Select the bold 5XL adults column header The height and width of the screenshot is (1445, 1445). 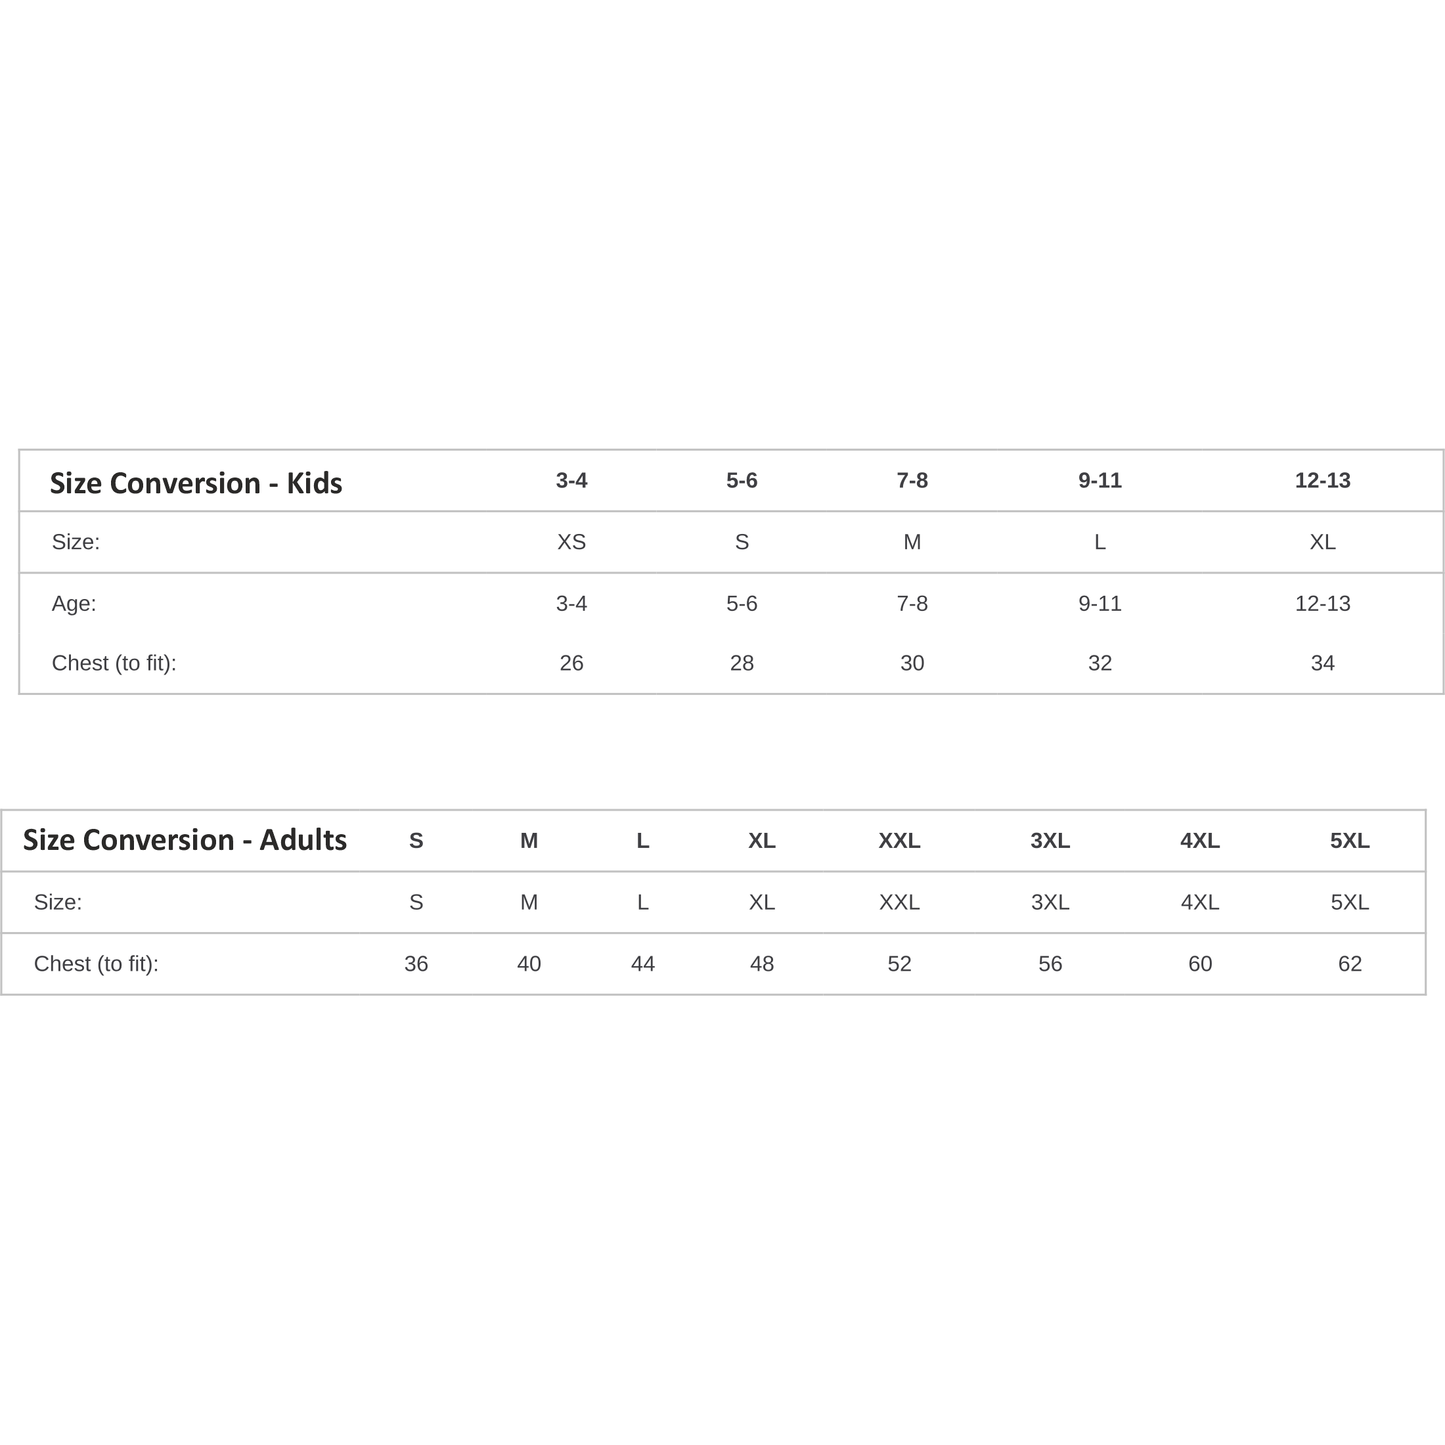coord(1349,841)
